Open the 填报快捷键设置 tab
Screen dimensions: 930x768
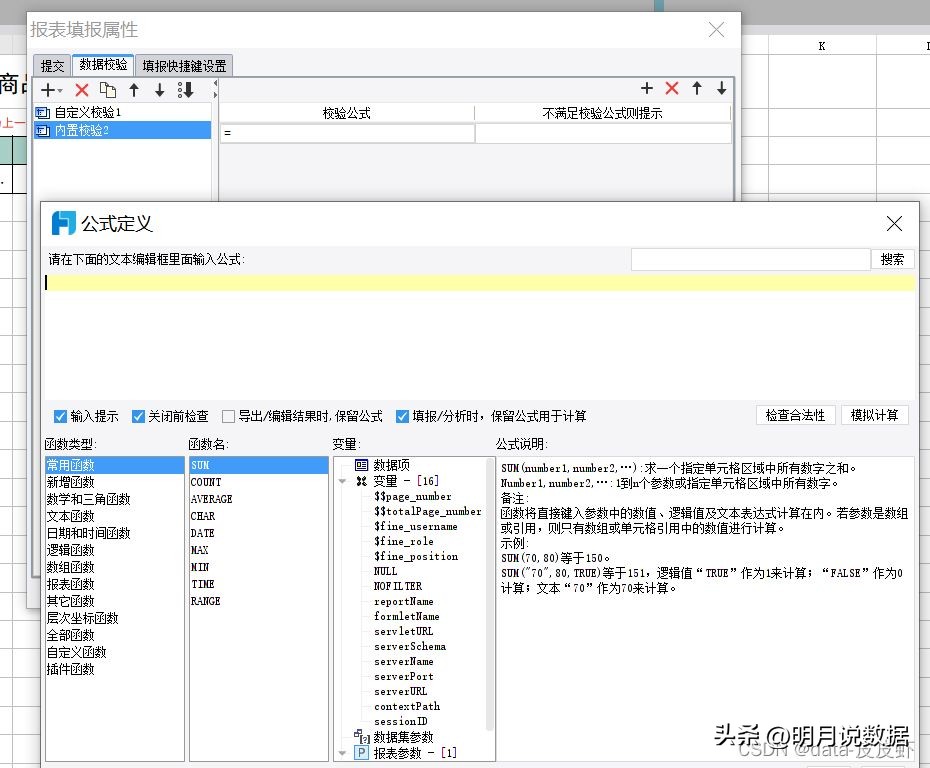click(x=184, y=66)
